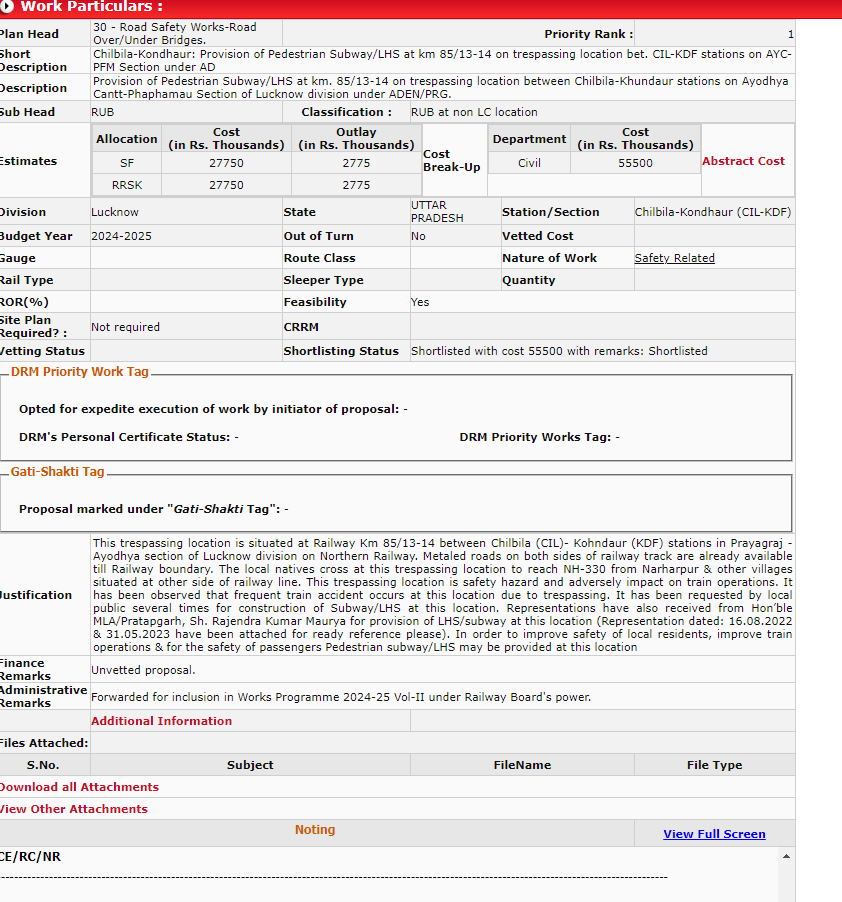Click View Full Screen link
The width and height of the screenshot is (842, 902).
click(x=714, y=834)
